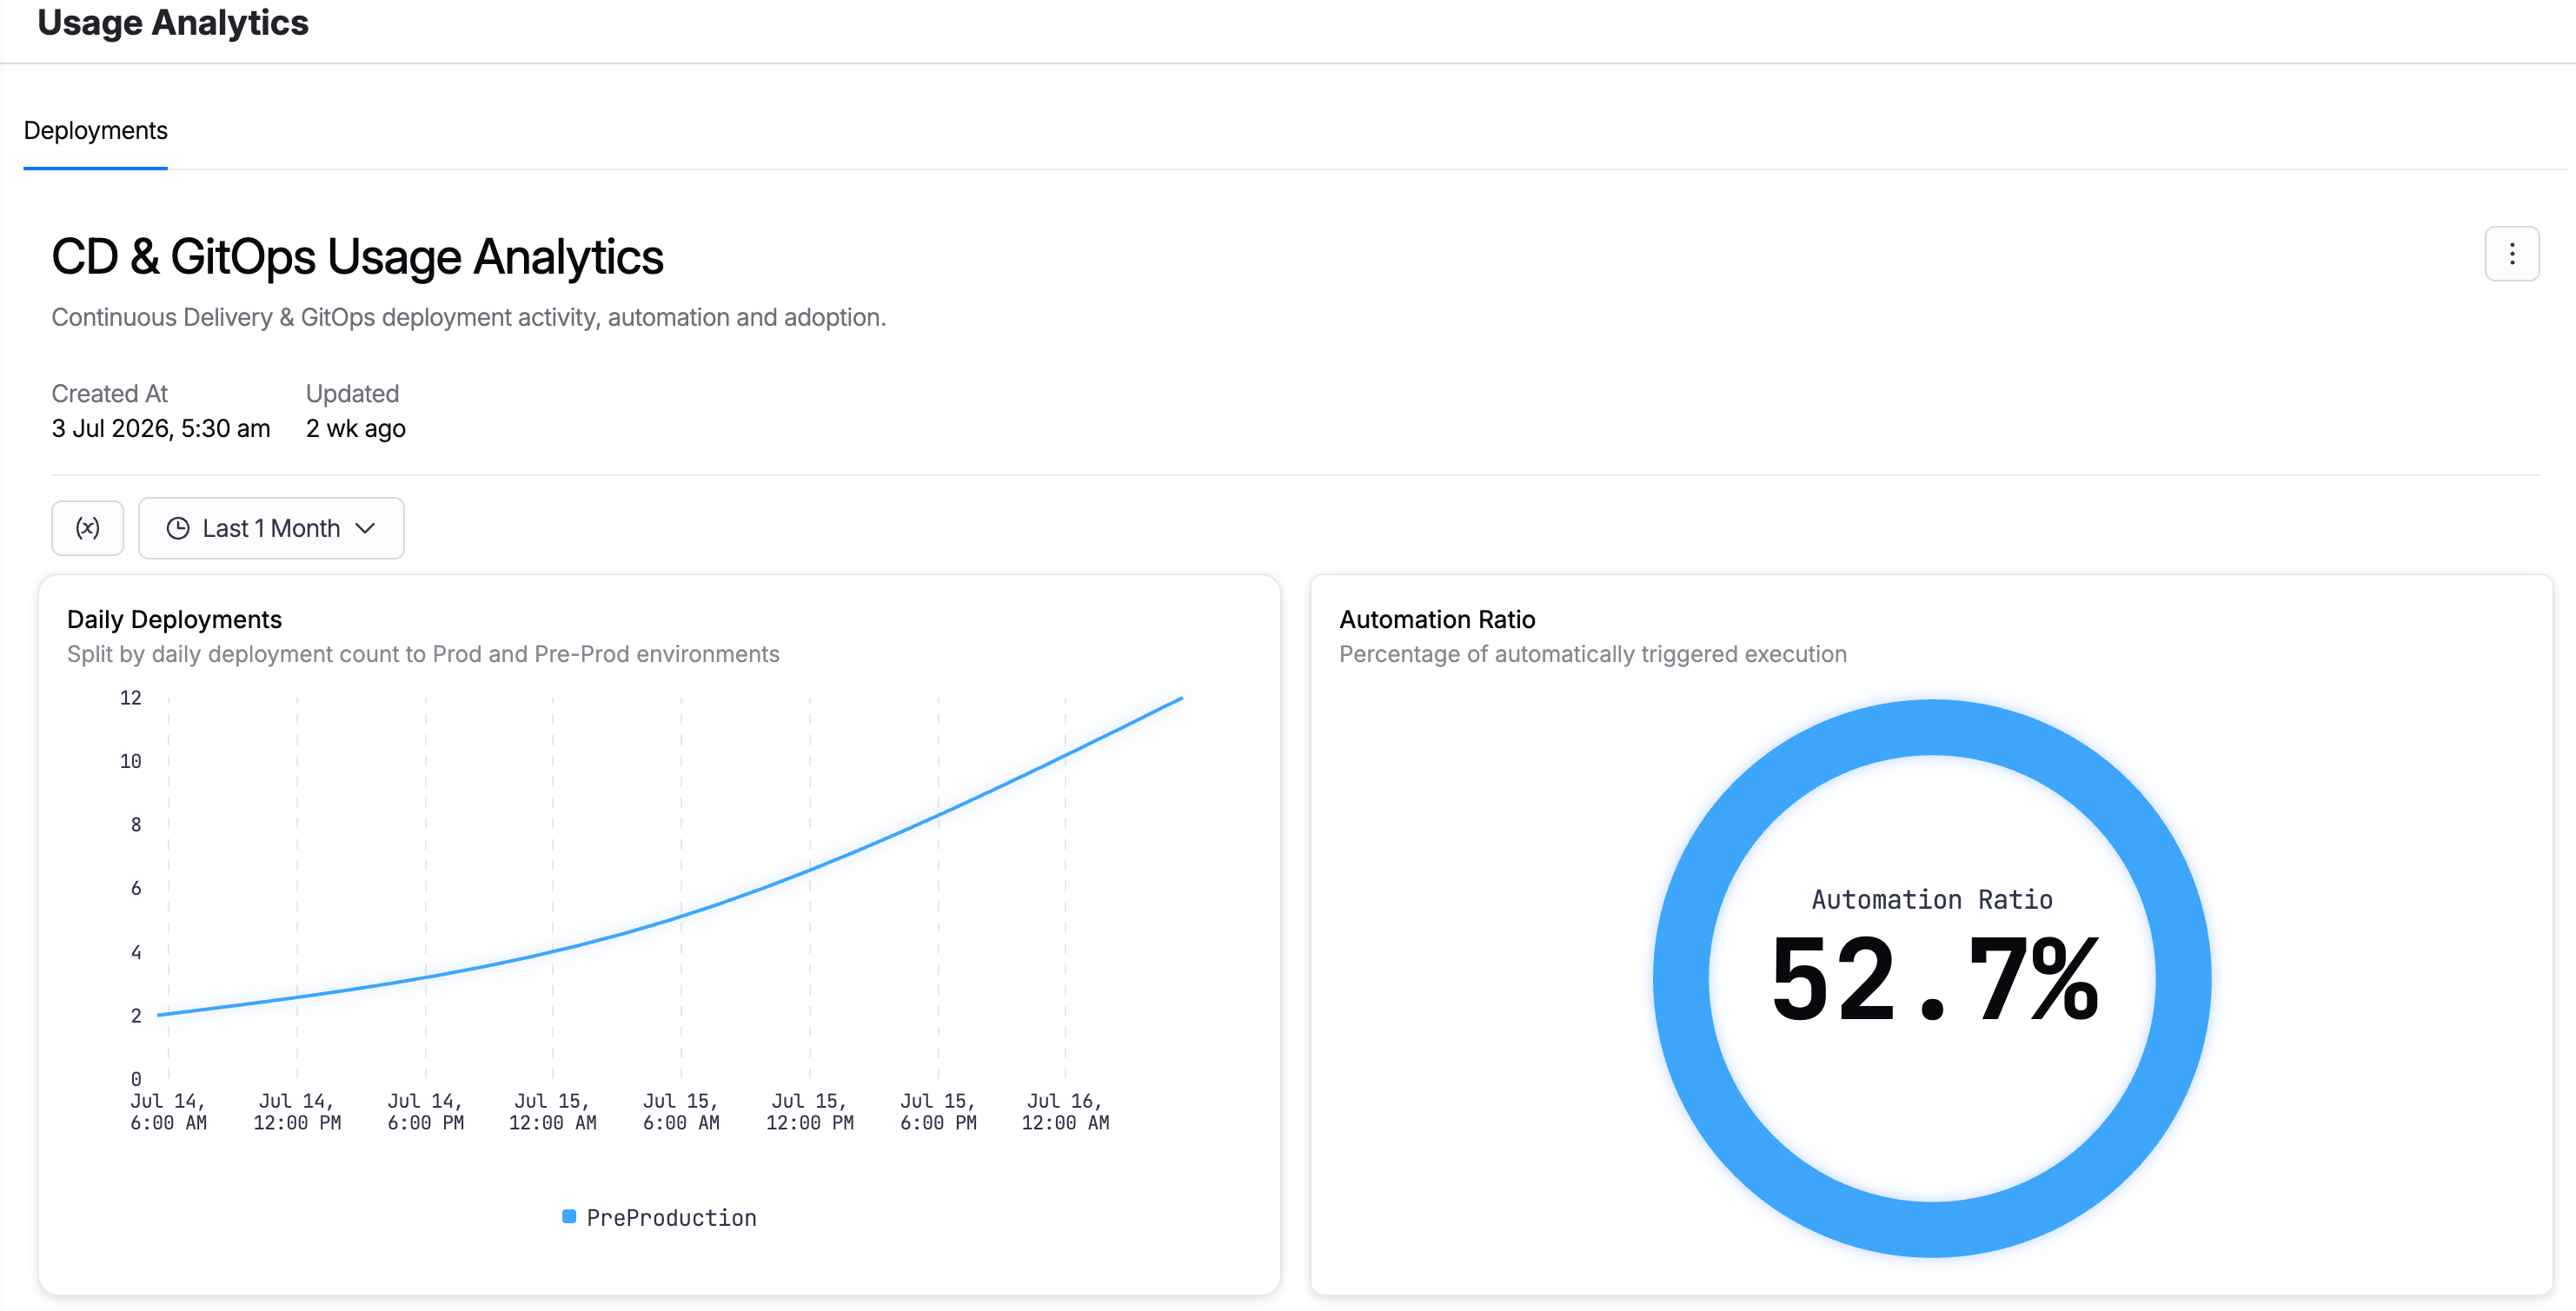Toggle the PreProduction series legend label
Screen dimensions: 2576x1311
(671, 1218)
